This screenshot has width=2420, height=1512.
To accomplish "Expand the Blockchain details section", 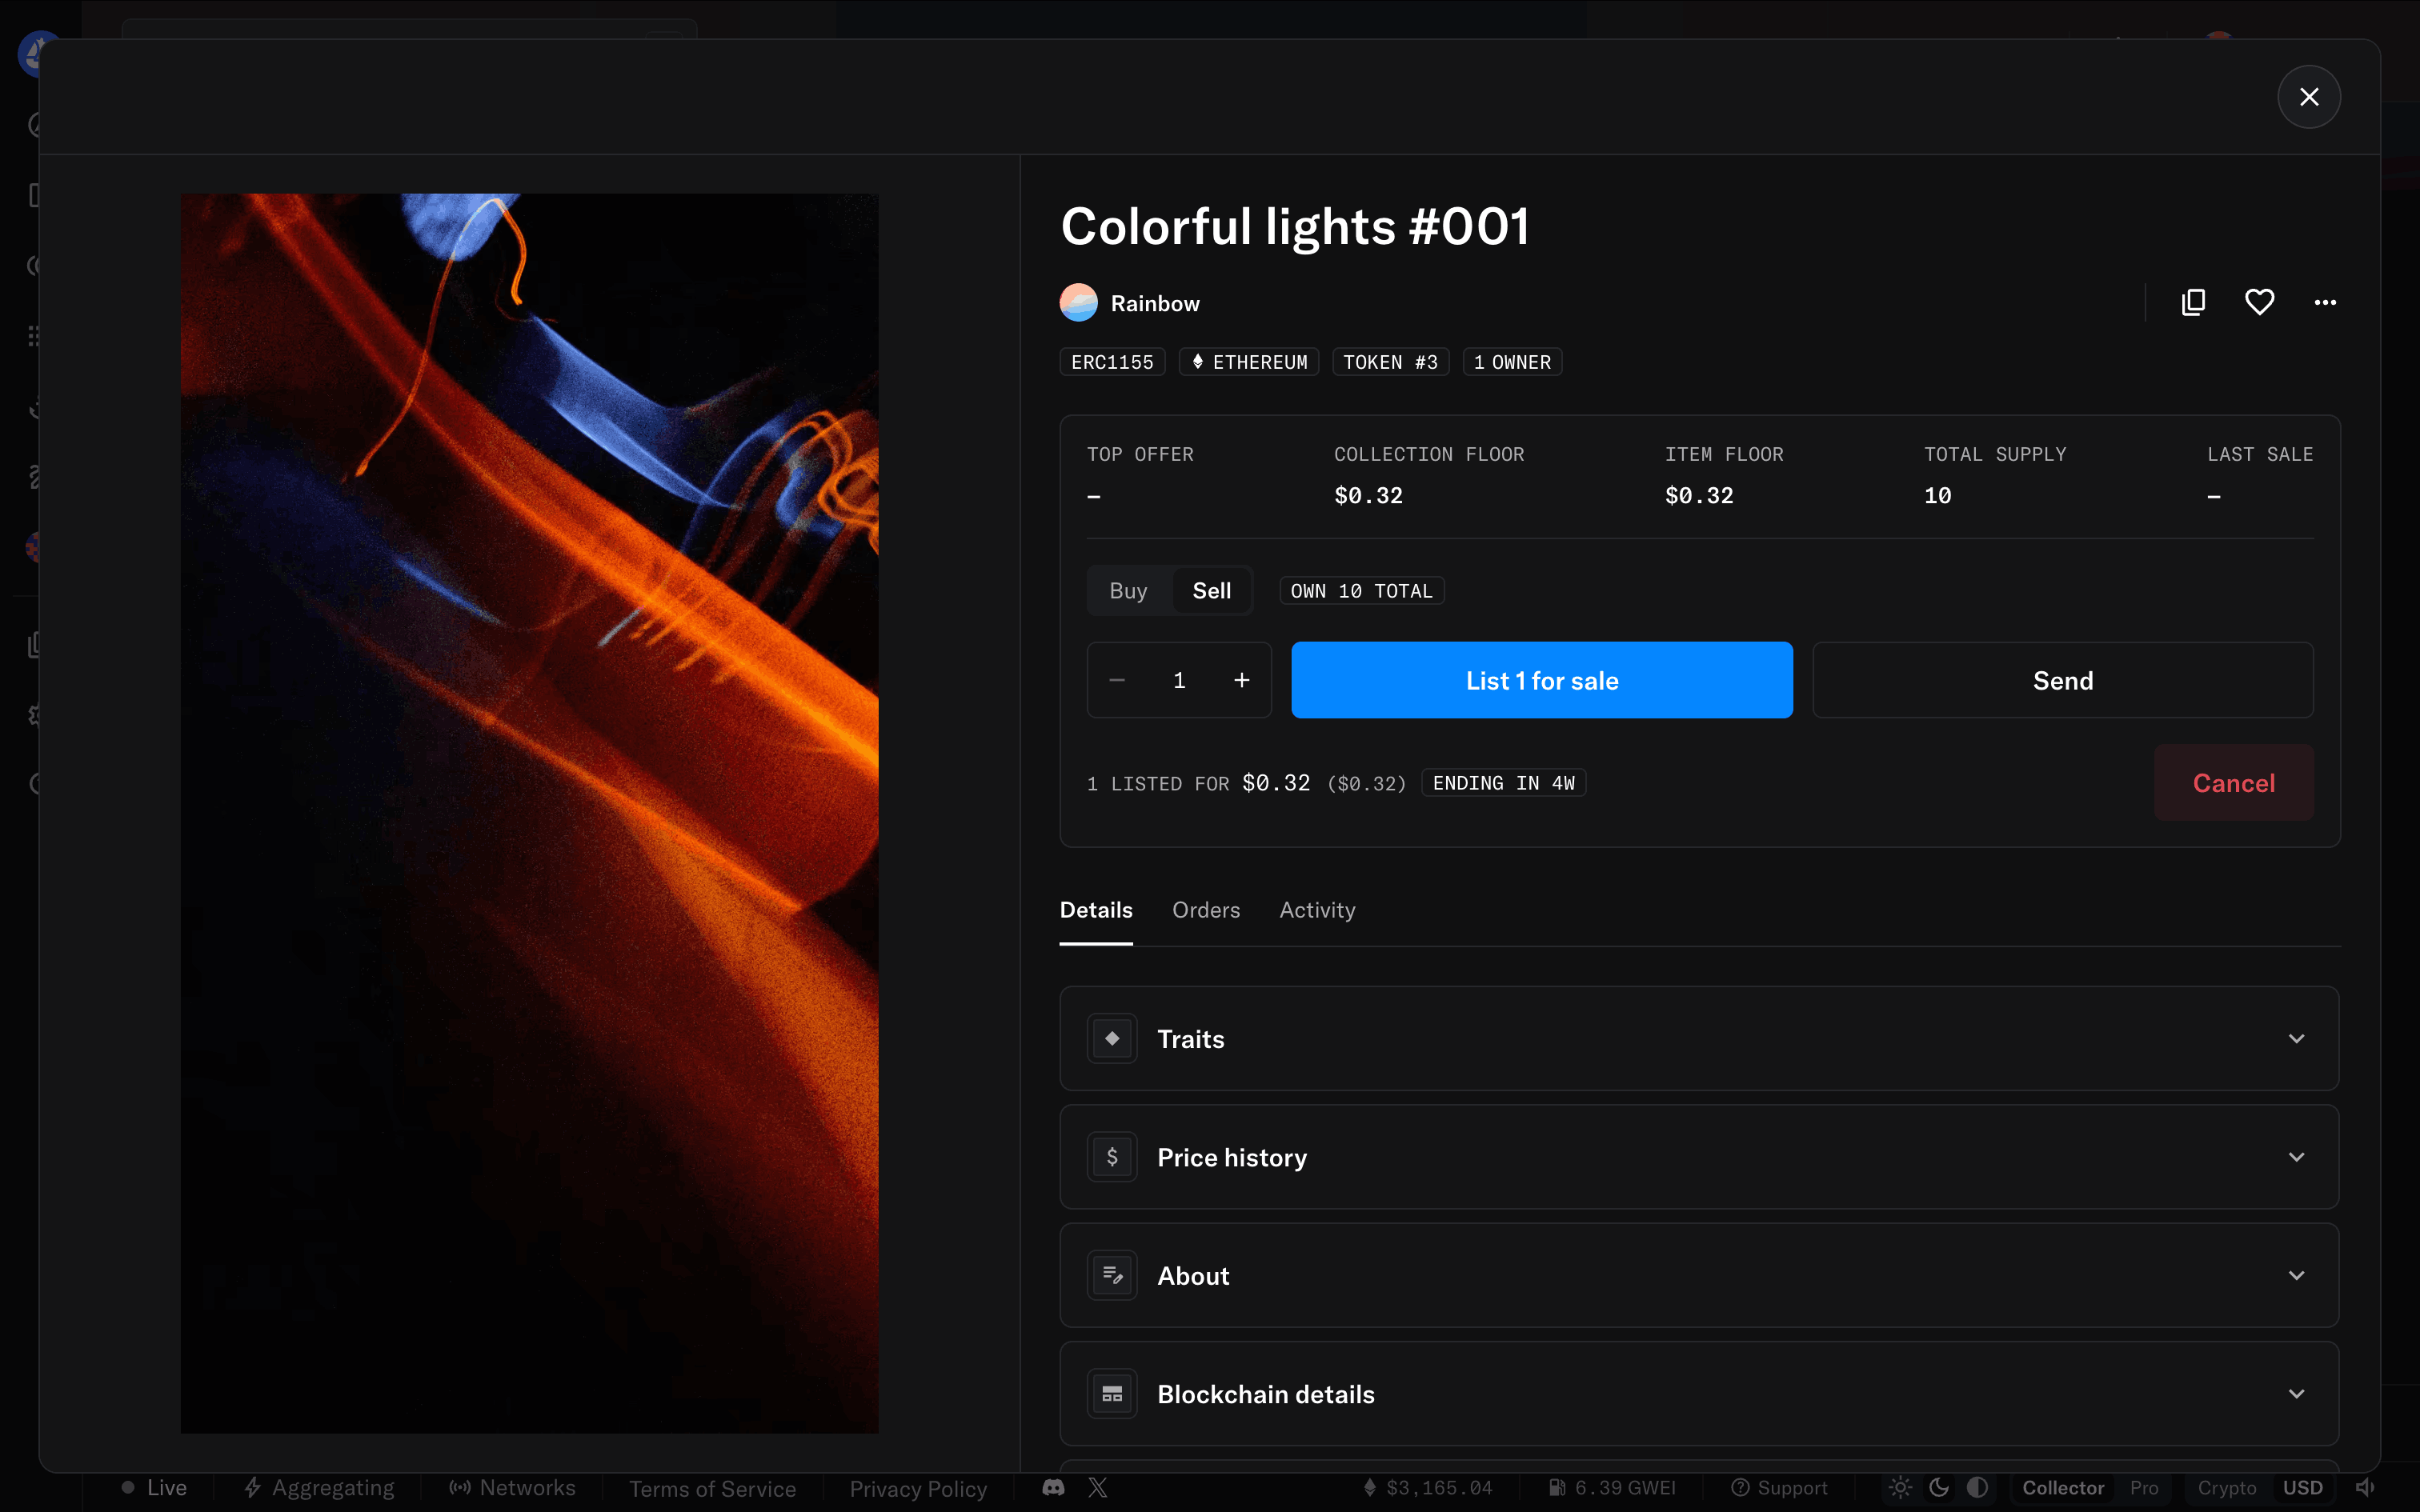I will 1699,1394.
